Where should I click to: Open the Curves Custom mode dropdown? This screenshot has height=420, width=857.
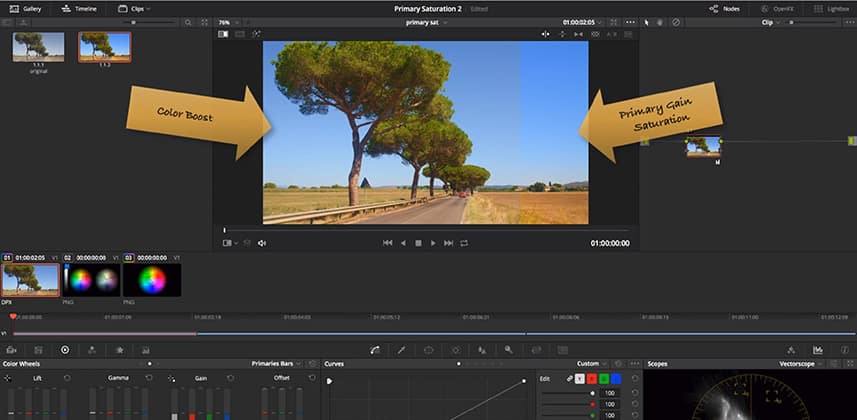pyautogui.click(x=592, y=364)
